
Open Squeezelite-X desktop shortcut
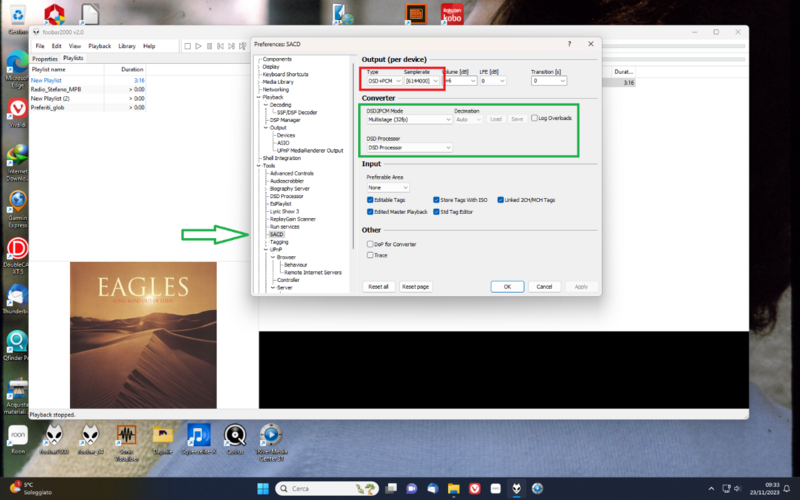tap(199, 439)
